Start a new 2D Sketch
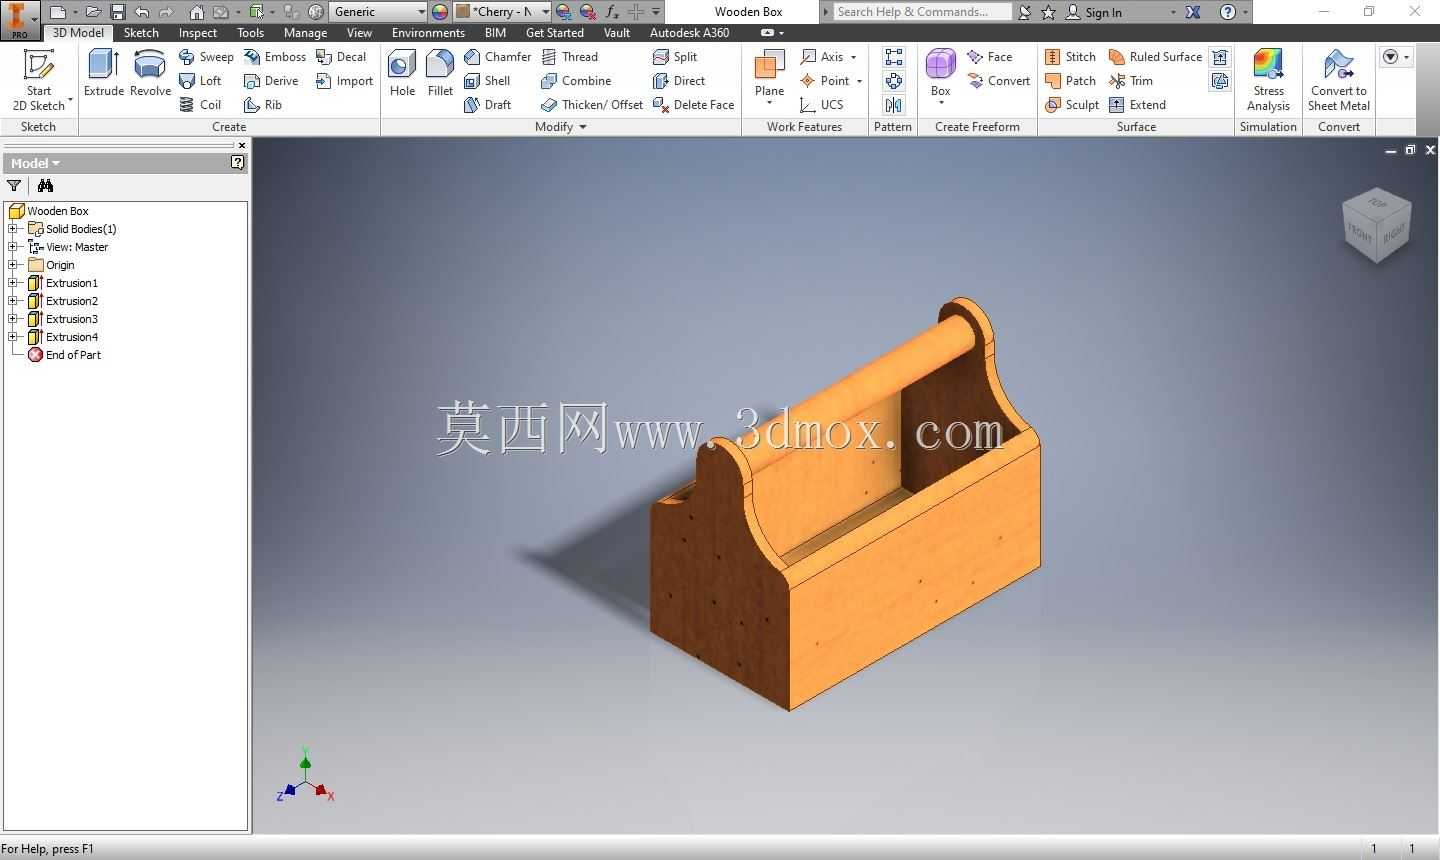 (39, 80)
